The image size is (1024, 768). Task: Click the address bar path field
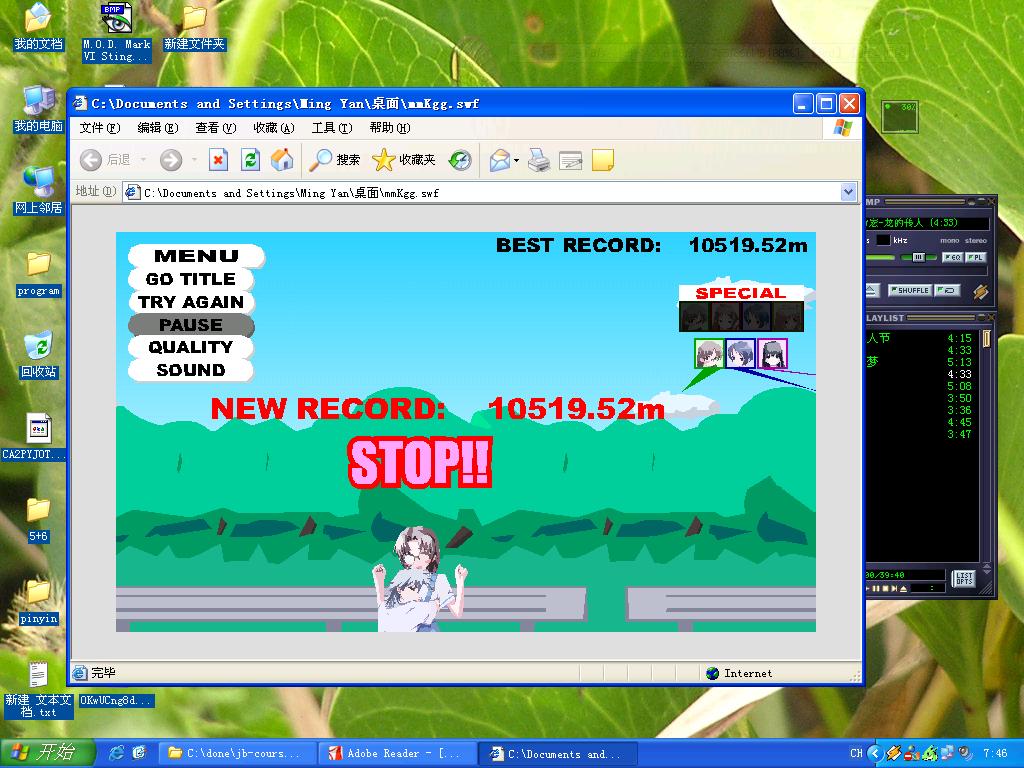pos(482,193)
